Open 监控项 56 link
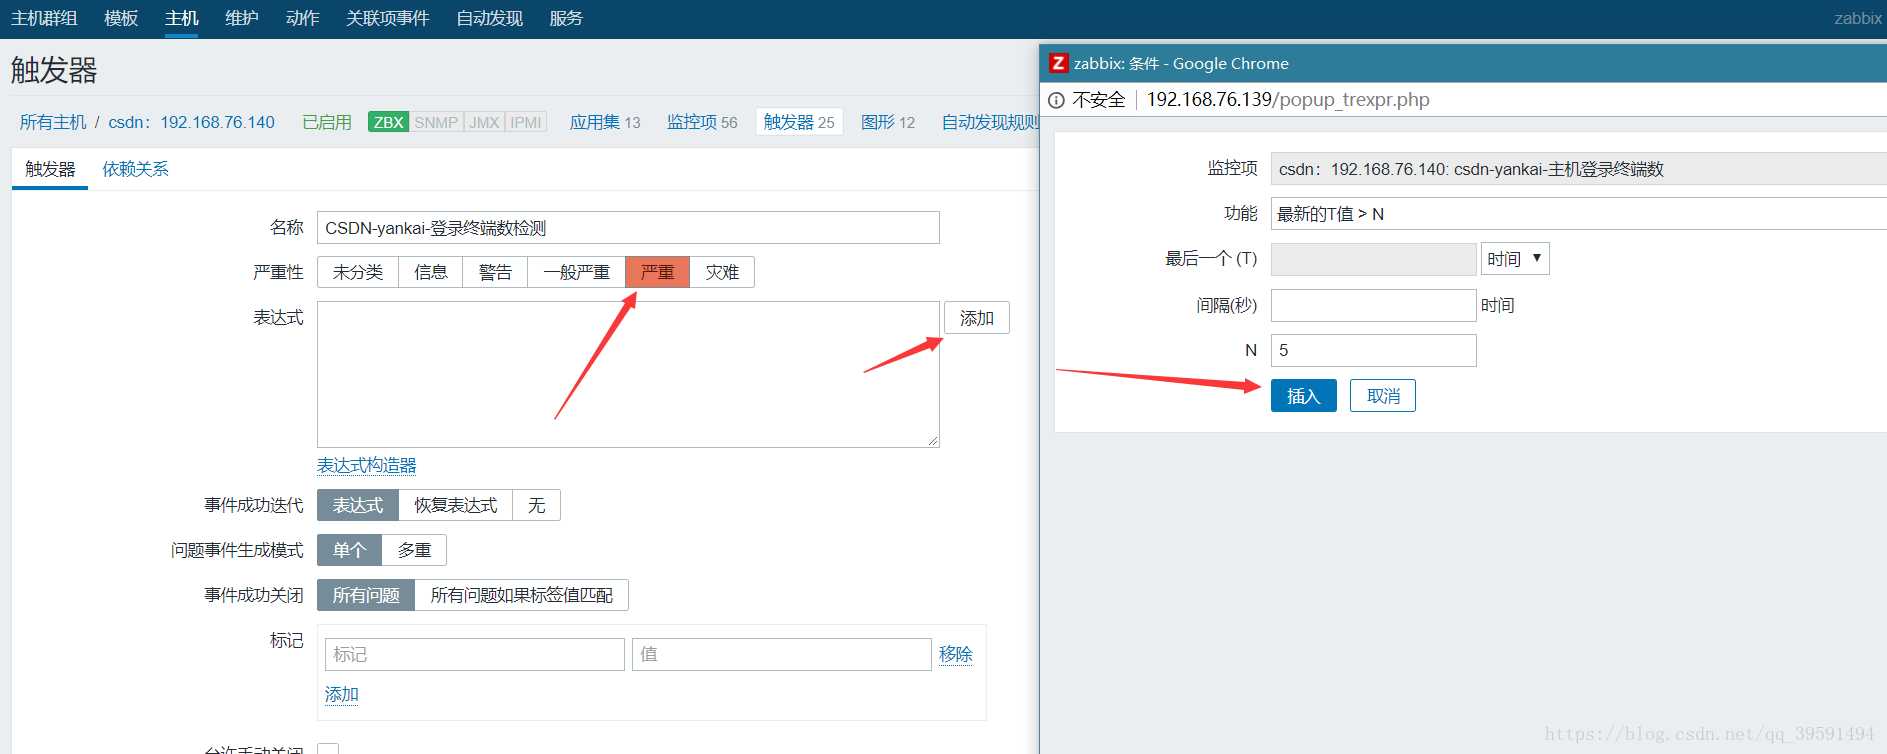The height and width of the screenshot is (754, 1887). coord(702,122)
